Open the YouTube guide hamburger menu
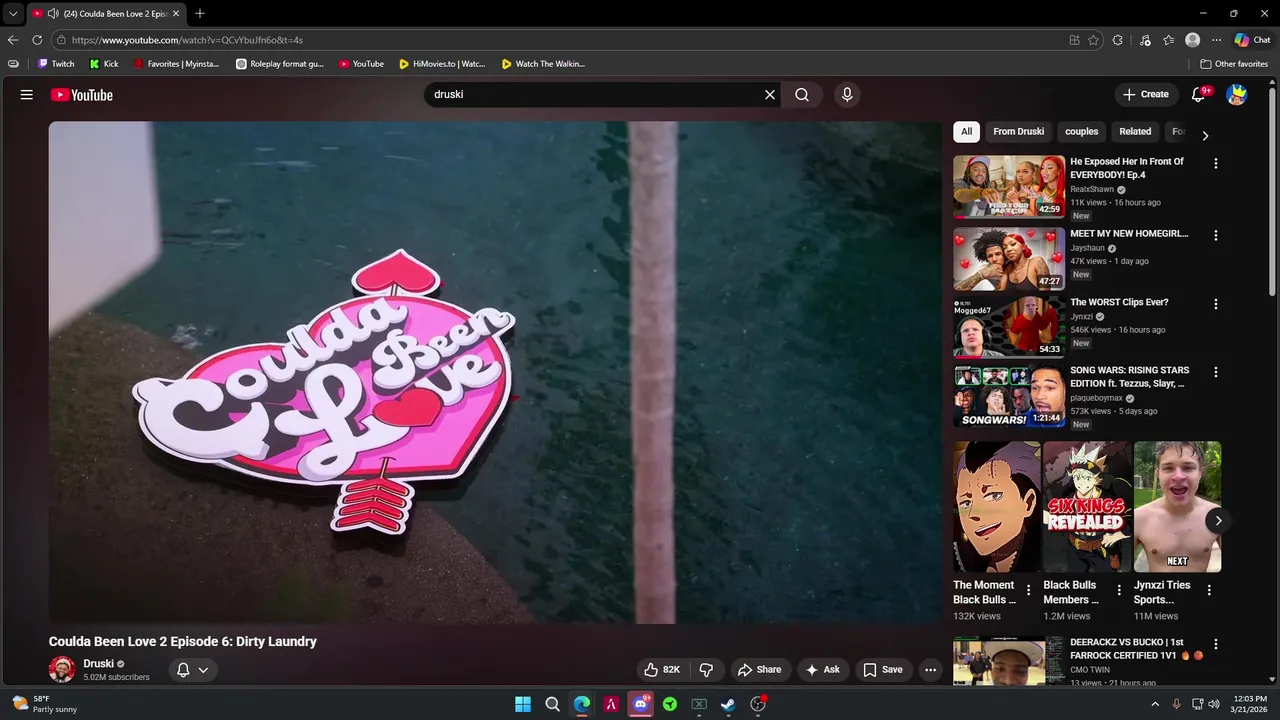The height and width of the screenshot is (720, 1280). (x=27, y=95)
